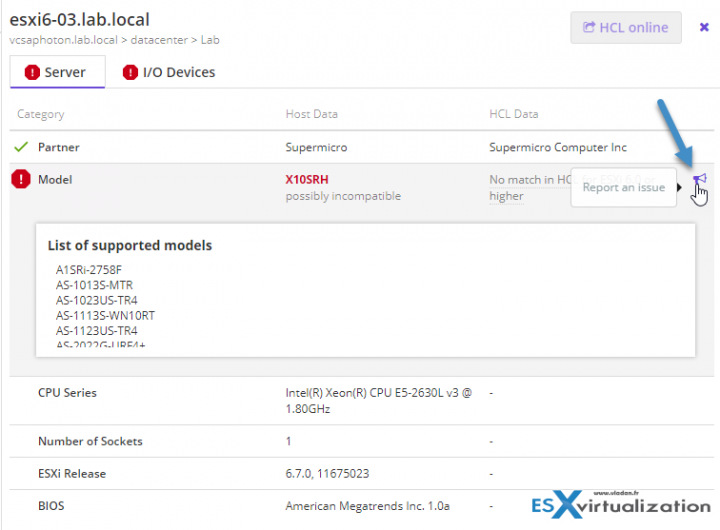Click the Model row label
This screenshot has width=720, height=530.
pos(55,180)
